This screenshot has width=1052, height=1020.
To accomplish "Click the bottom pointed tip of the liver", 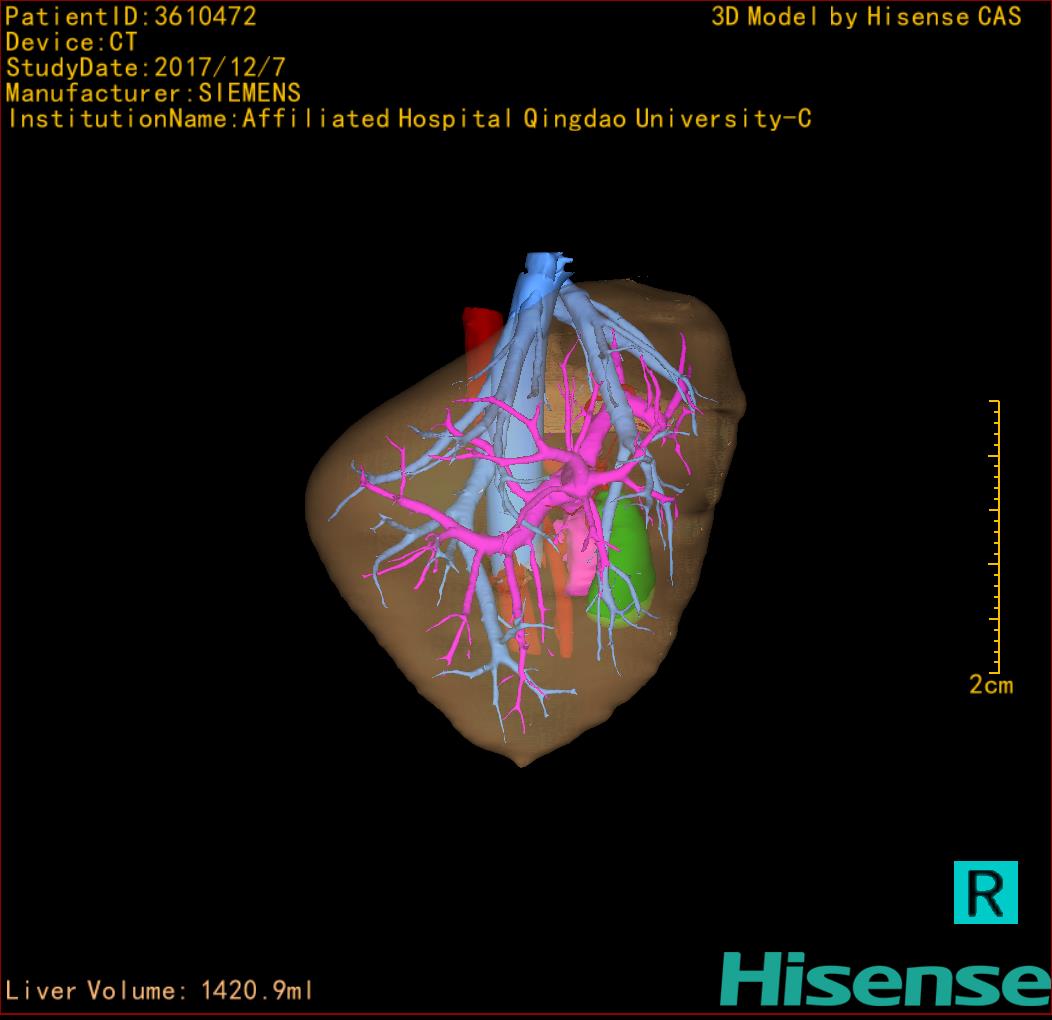I will click(522, 762).
